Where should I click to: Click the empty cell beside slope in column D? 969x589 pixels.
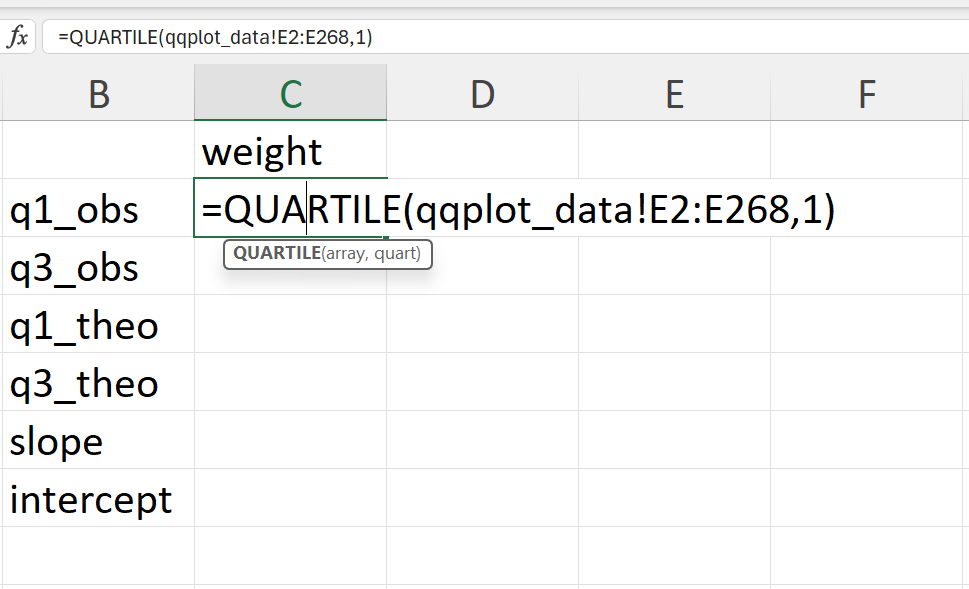point(483,440)
